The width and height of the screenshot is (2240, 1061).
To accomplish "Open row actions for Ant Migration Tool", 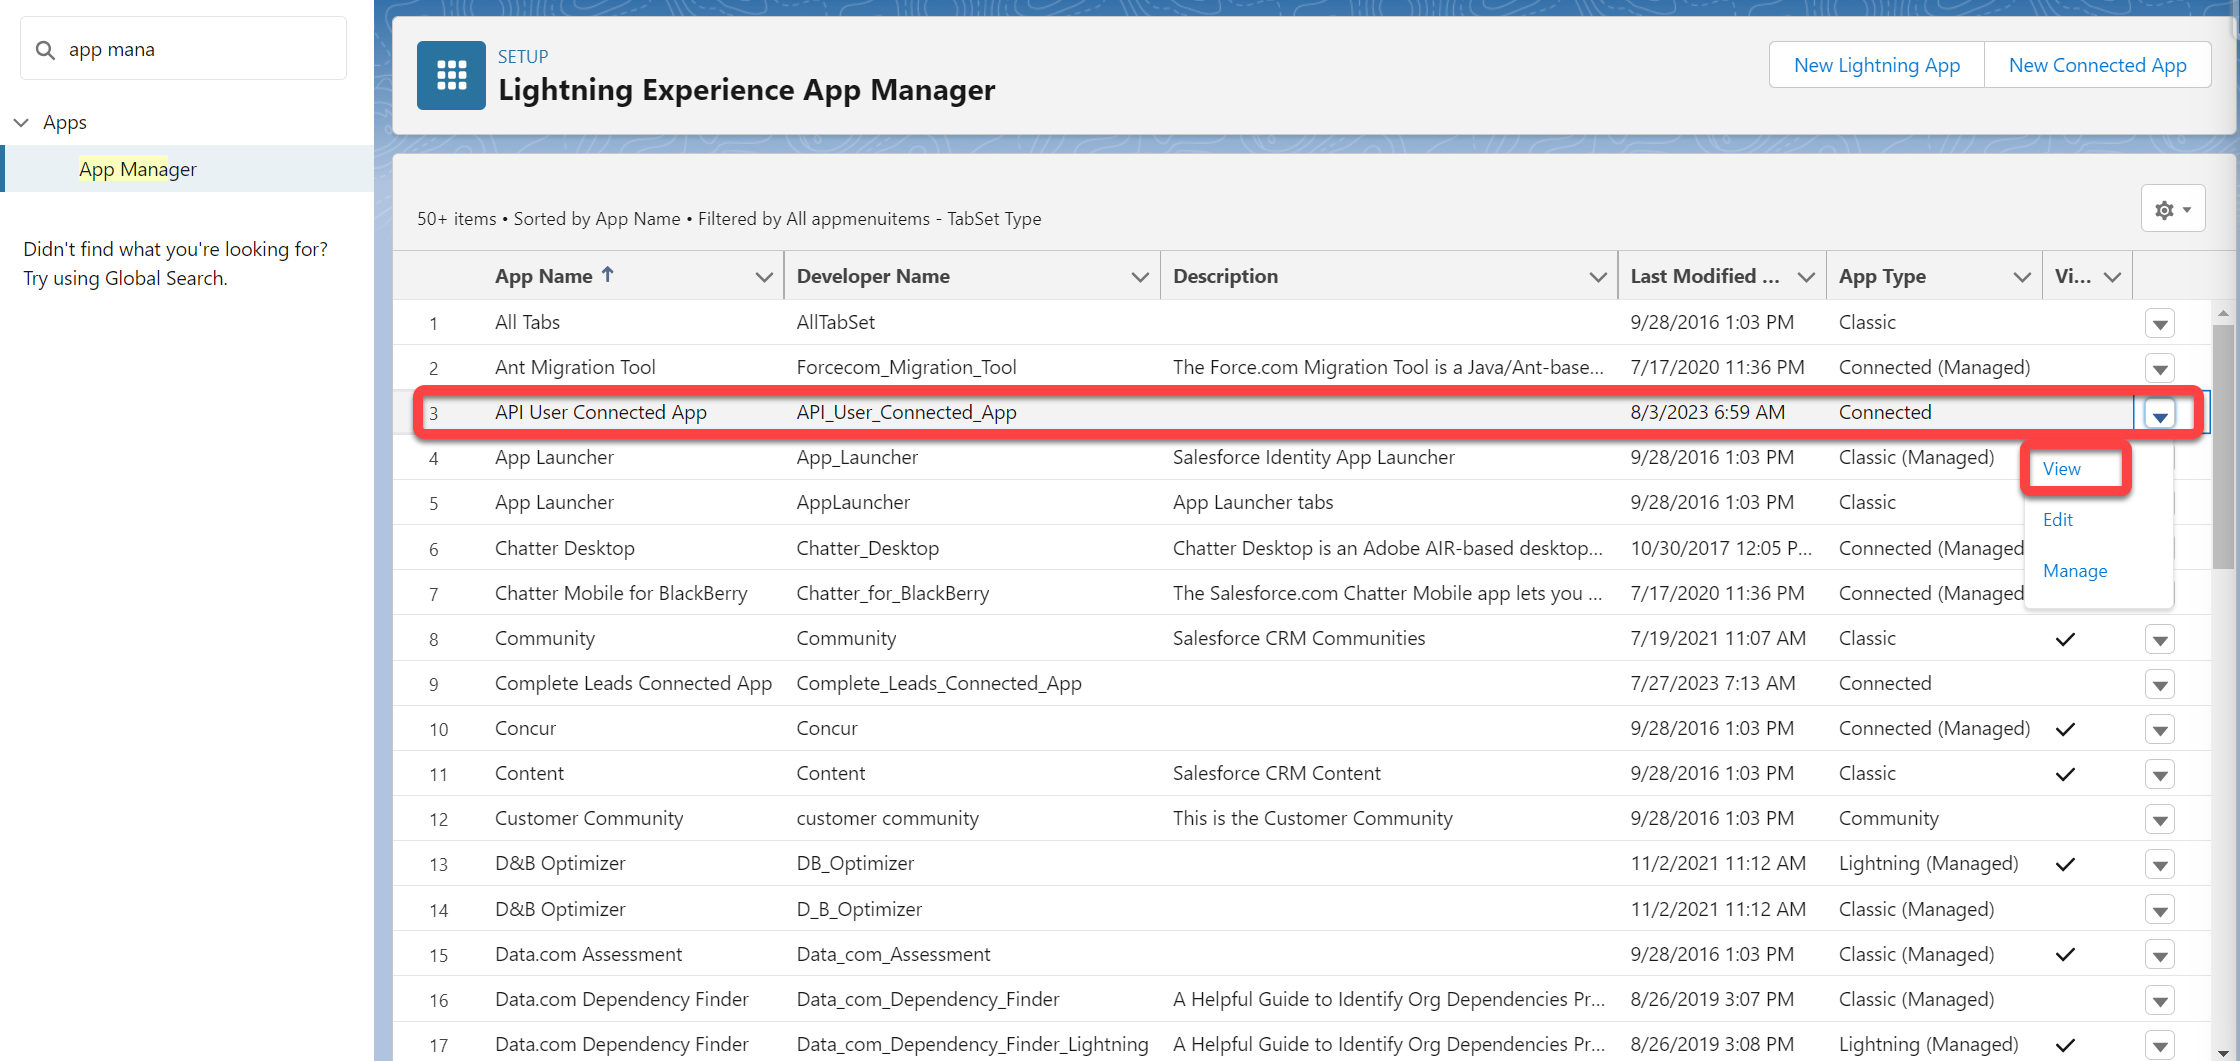I will [2159, 368].
